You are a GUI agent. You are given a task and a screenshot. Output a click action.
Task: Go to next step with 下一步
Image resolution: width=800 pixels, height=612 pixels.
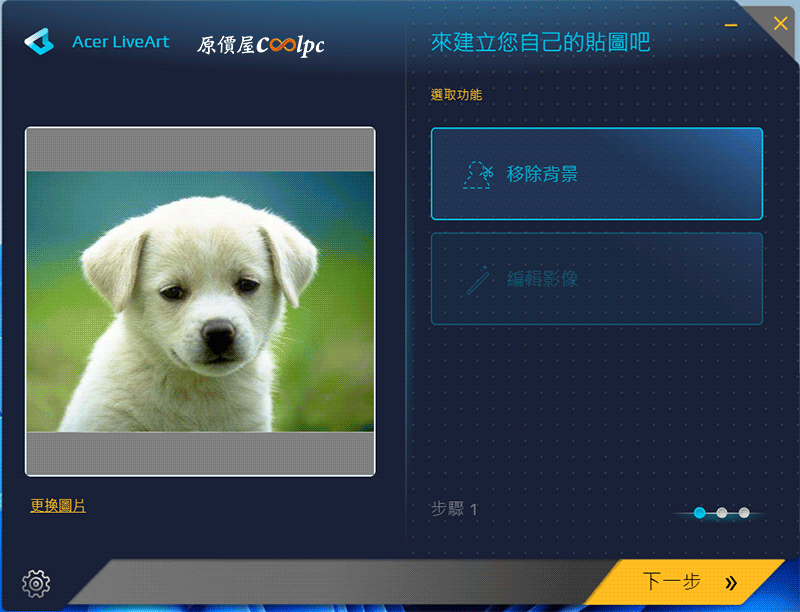coord(684,582)
